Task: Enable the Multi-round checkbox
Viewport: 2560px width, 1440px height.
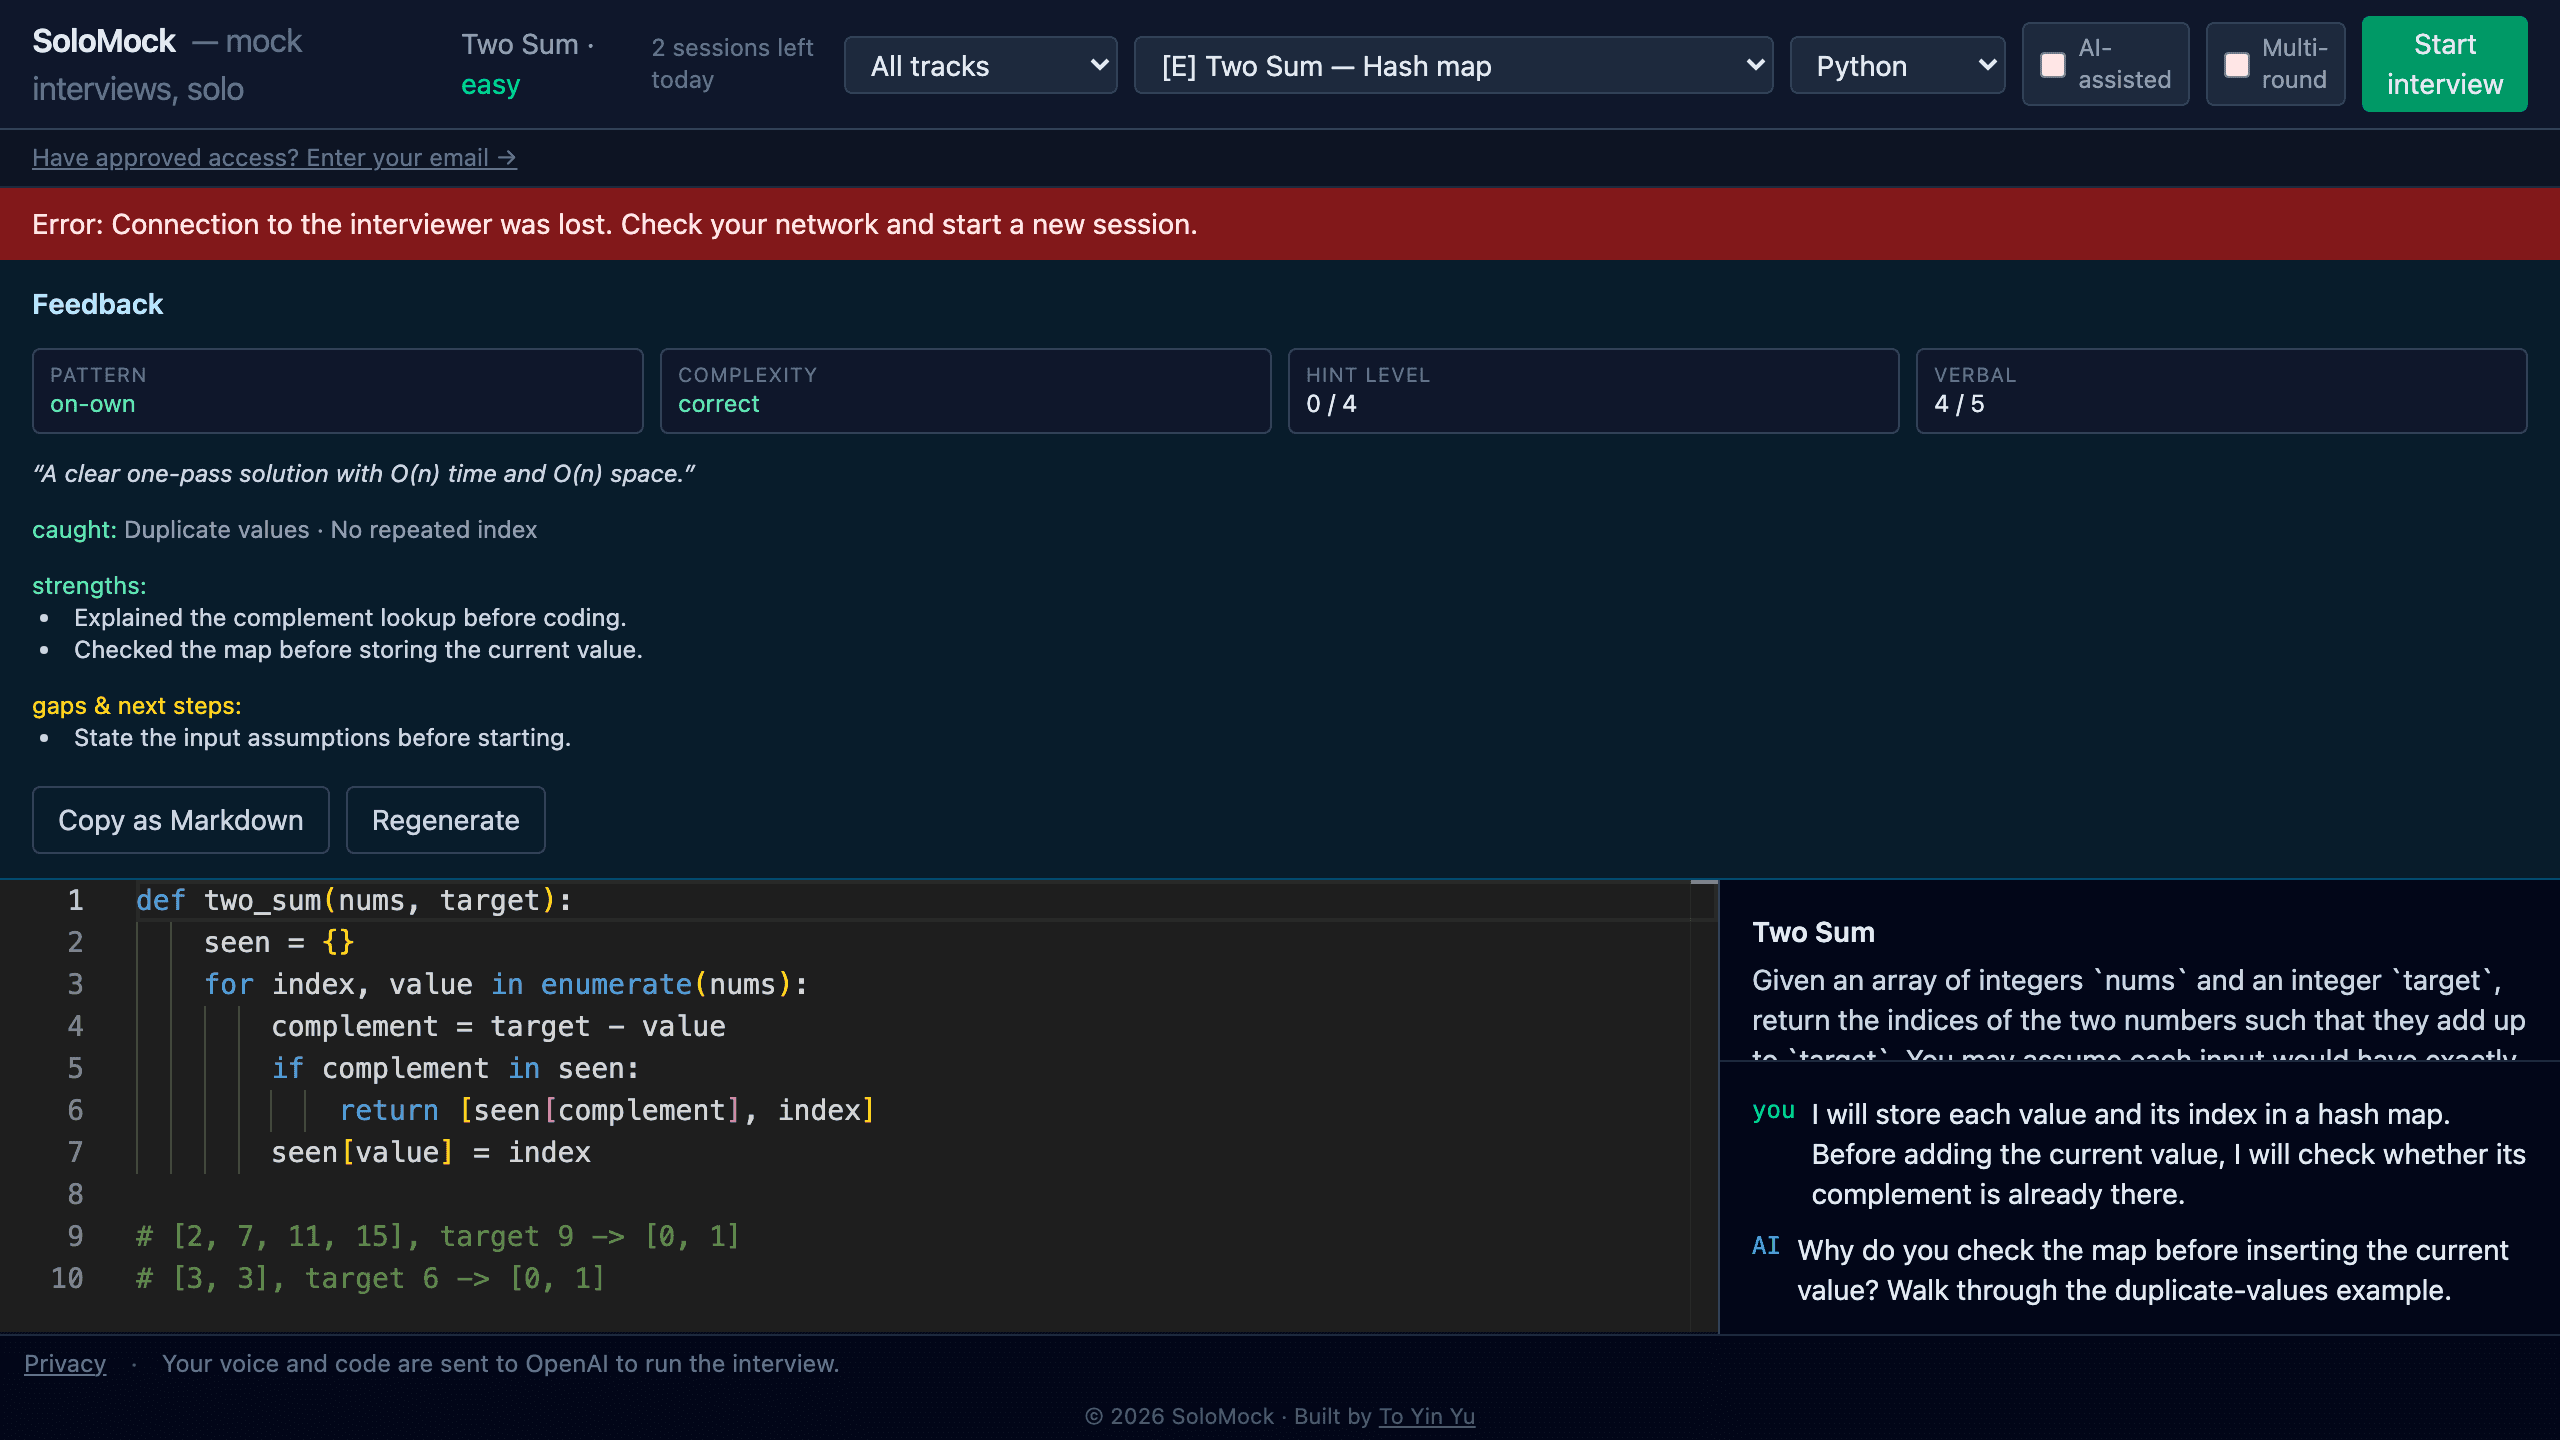Action: (x=2237, y=65)
